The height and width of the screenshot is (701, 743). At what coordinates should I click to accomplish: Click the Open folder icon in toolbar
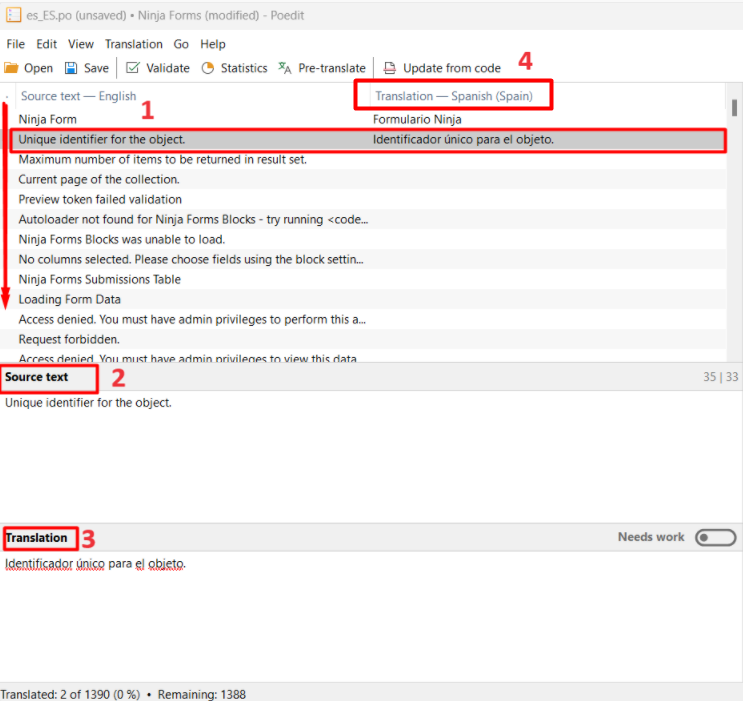click(11, 68)
